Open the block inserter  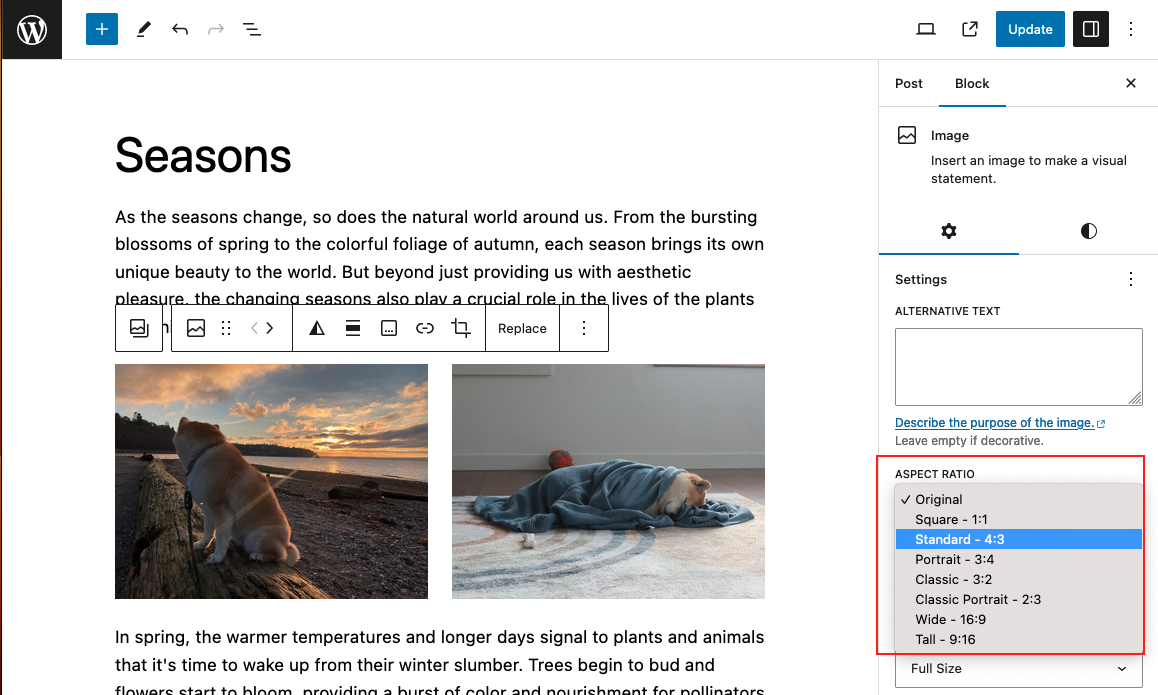101,29
